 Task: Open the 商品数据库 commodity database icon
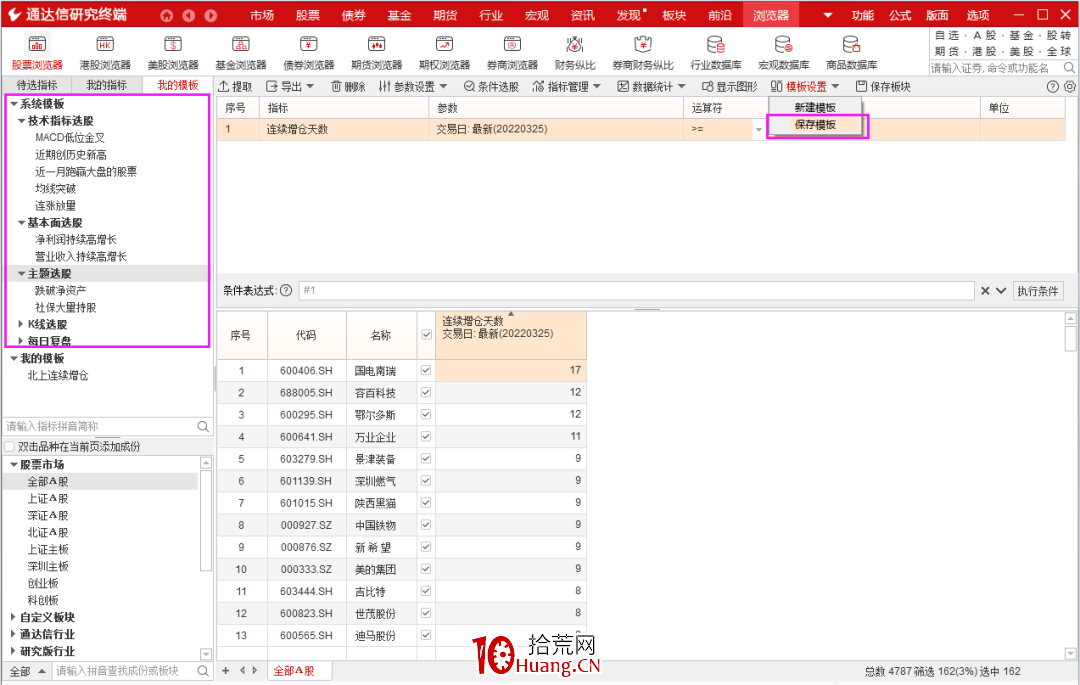851,52
